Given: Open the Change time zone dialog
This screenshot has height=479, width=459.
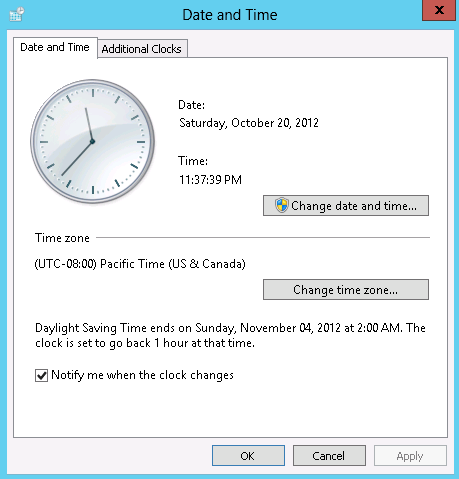Looking at the screenshot, I should click(346, 290).
